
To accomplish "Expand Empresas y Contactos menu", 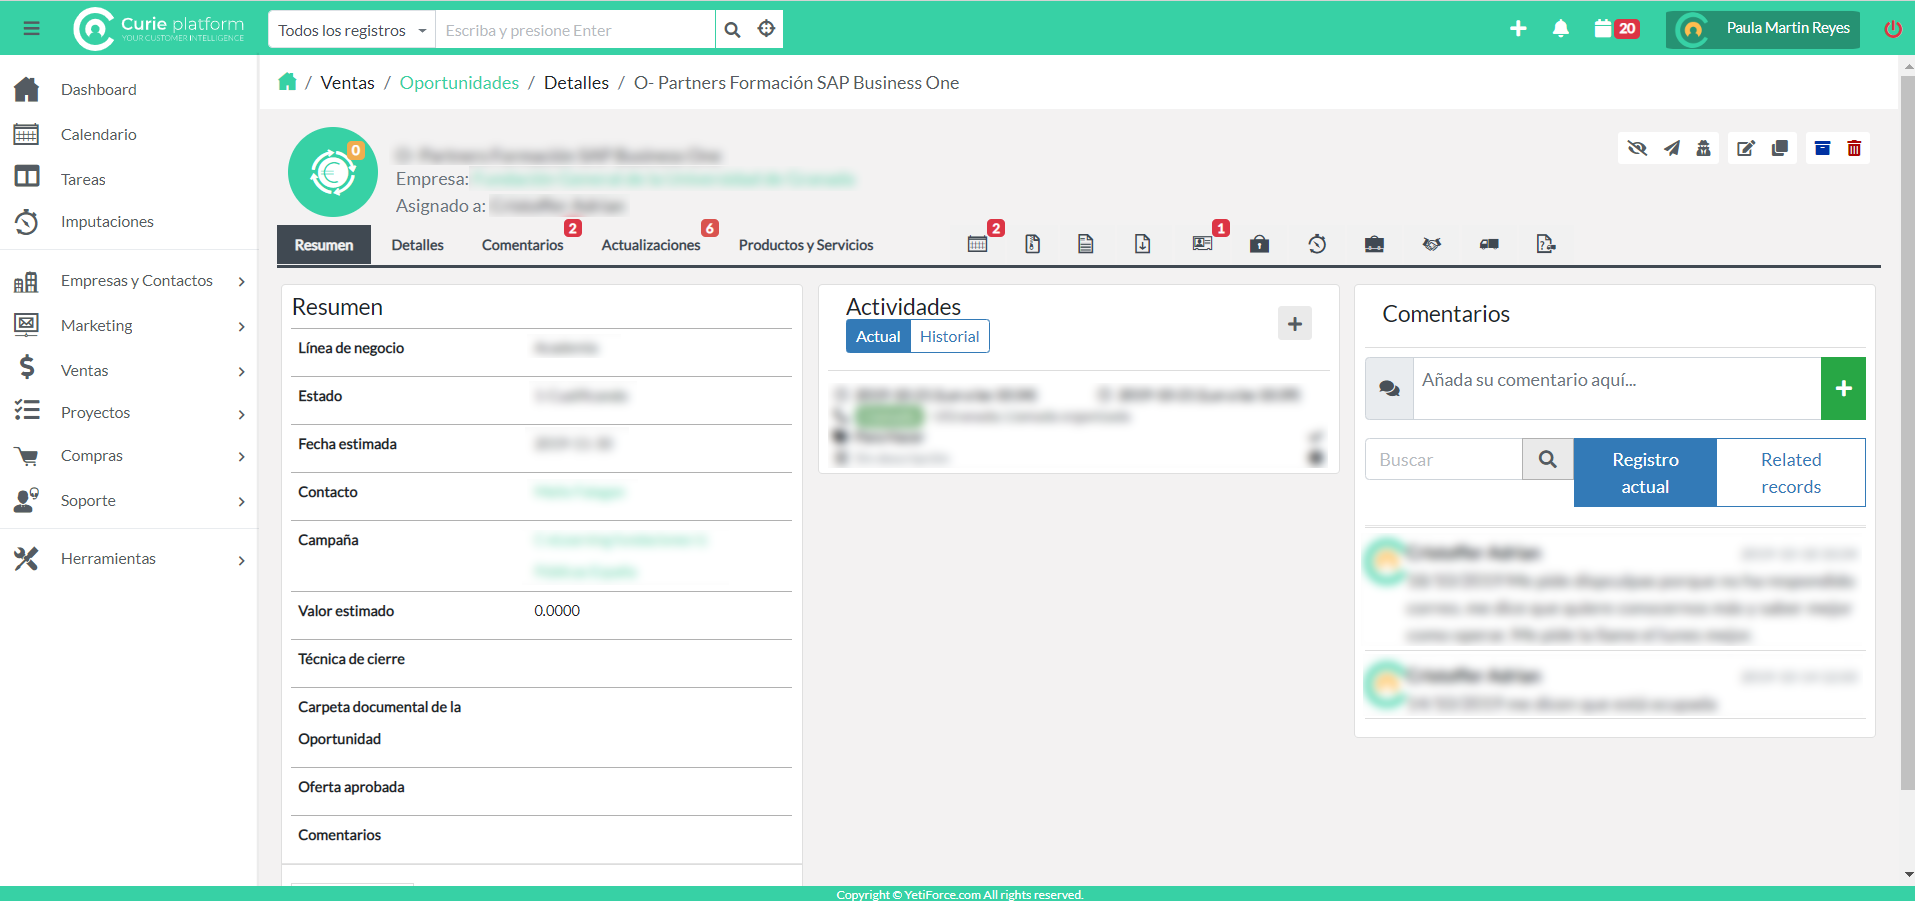I will (136, 281).
